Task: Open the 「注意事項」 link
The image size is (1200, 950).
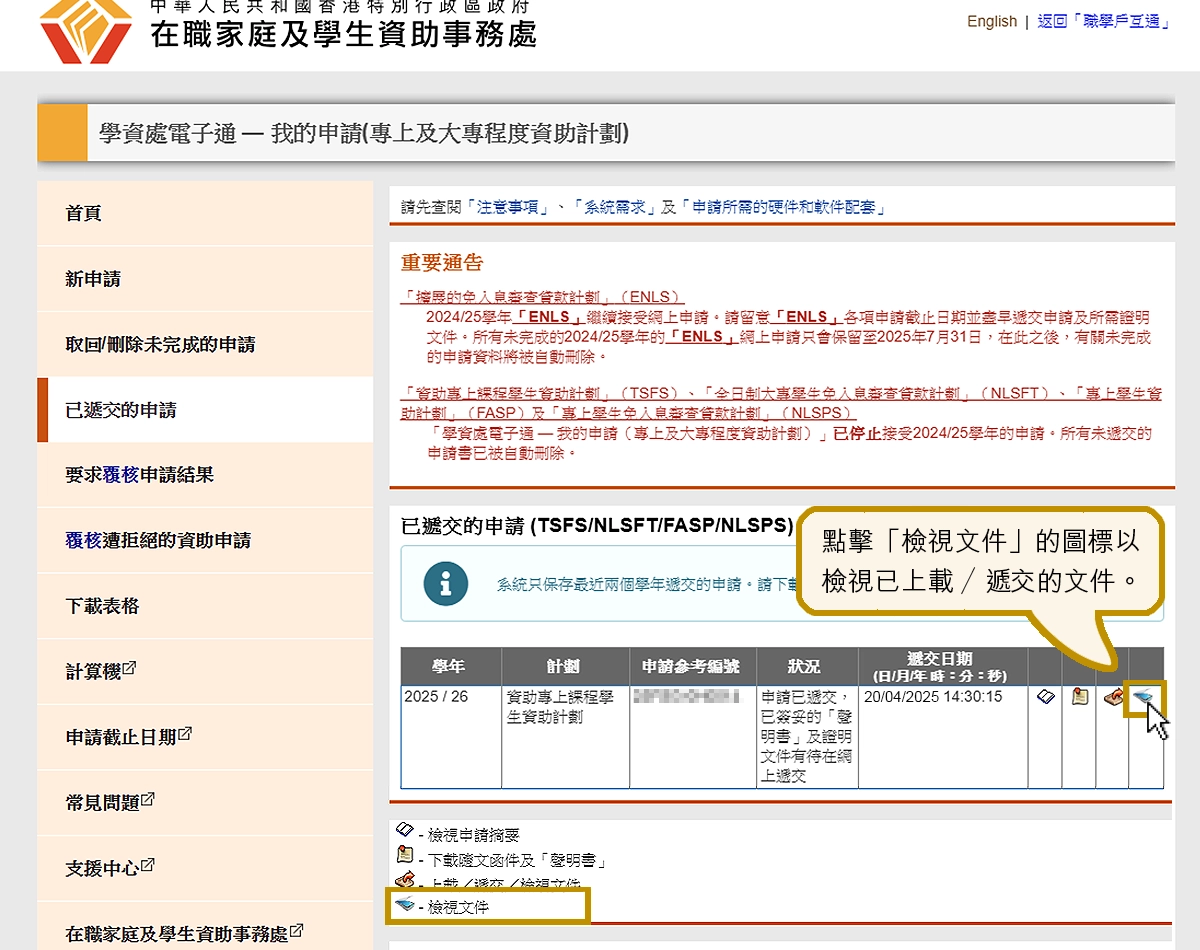Action: tap(509, 208)
